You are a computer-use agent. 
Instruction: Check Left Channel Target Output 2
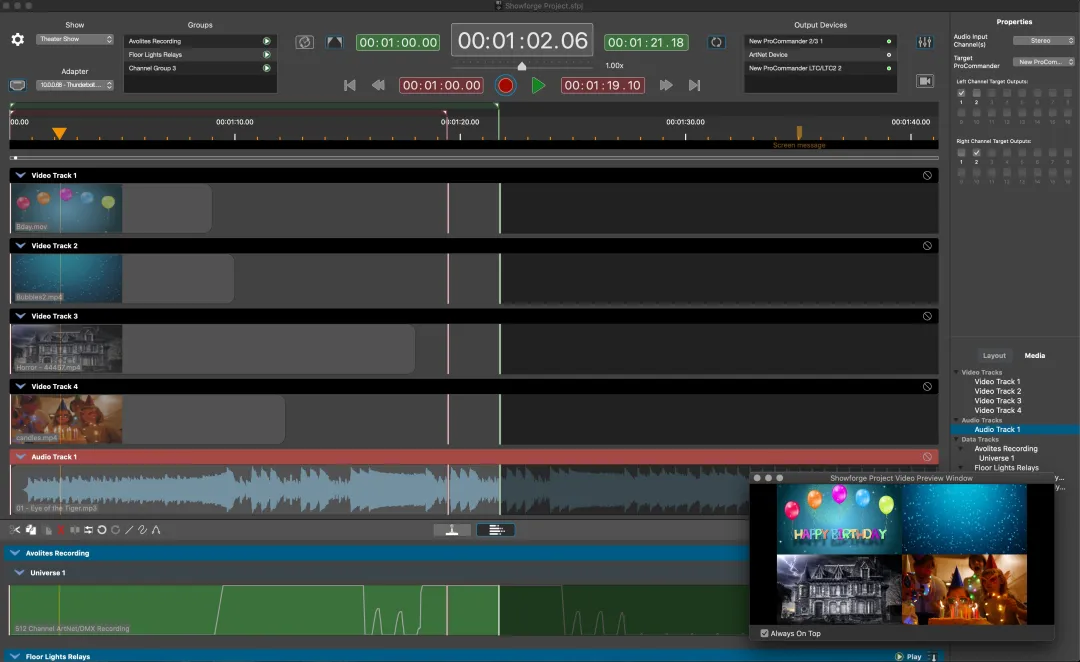tap(976, 93)
